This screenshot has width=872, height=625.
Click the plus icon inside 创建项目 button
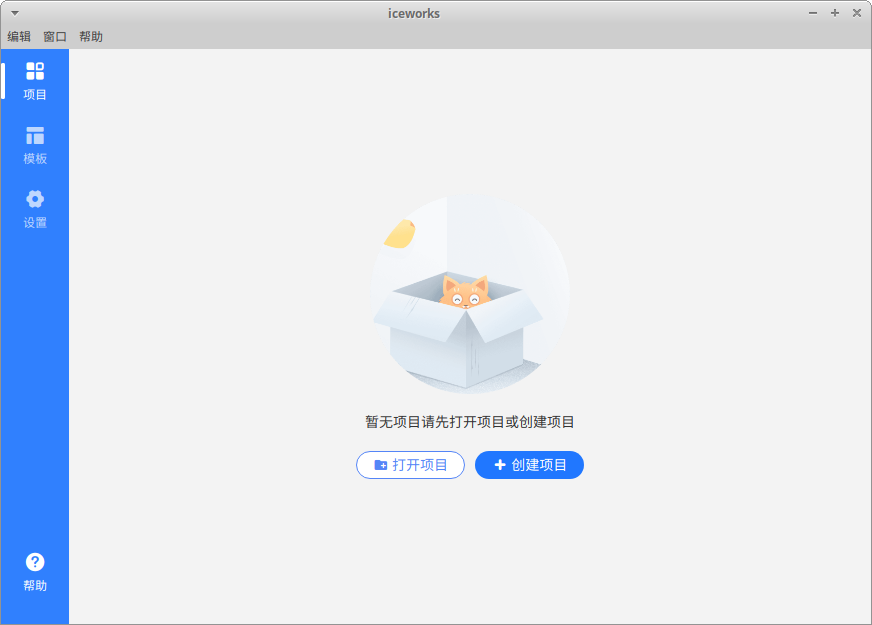point(500,464)
